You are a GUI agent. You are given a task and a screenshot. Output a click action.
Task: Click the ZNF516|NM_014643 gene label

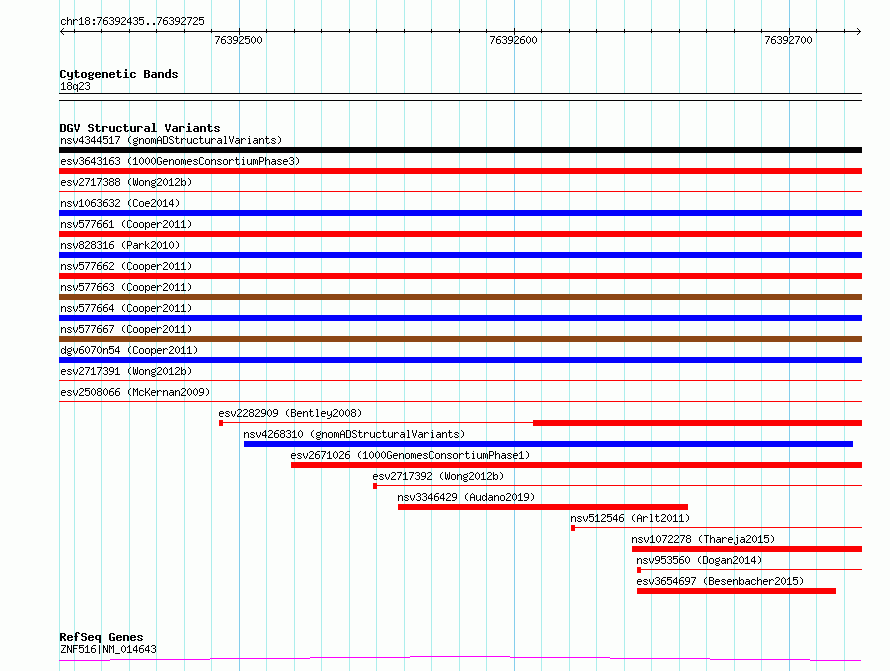[108, 649]
